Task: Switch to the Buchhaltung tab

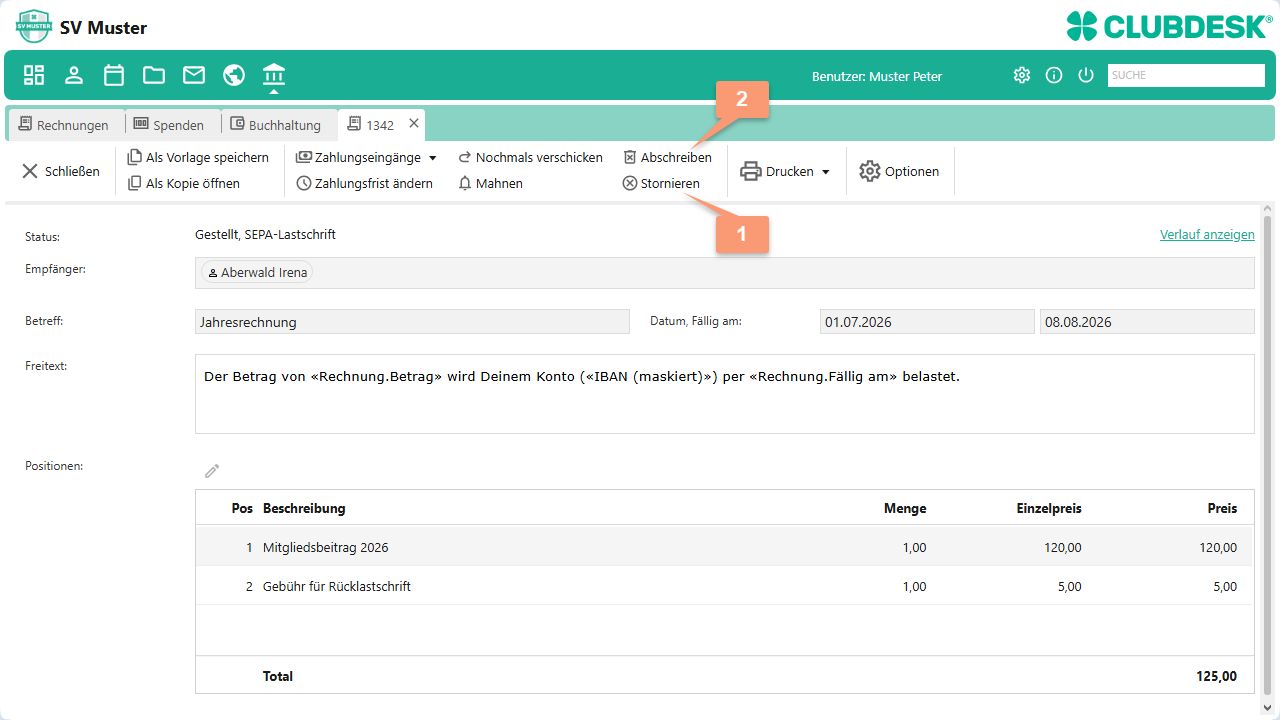Action: [276, 125]
